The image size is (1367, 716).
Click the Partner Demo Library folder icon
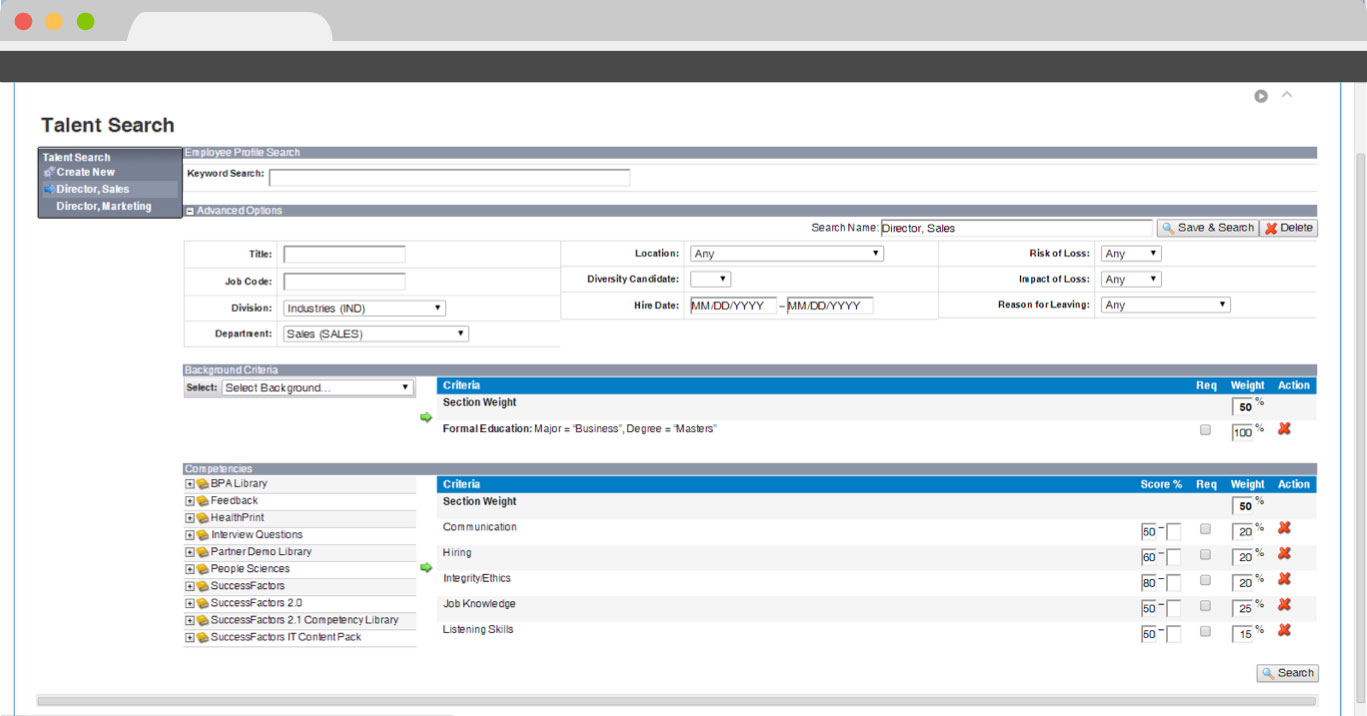pyautogui.click(x=202, y=552)
